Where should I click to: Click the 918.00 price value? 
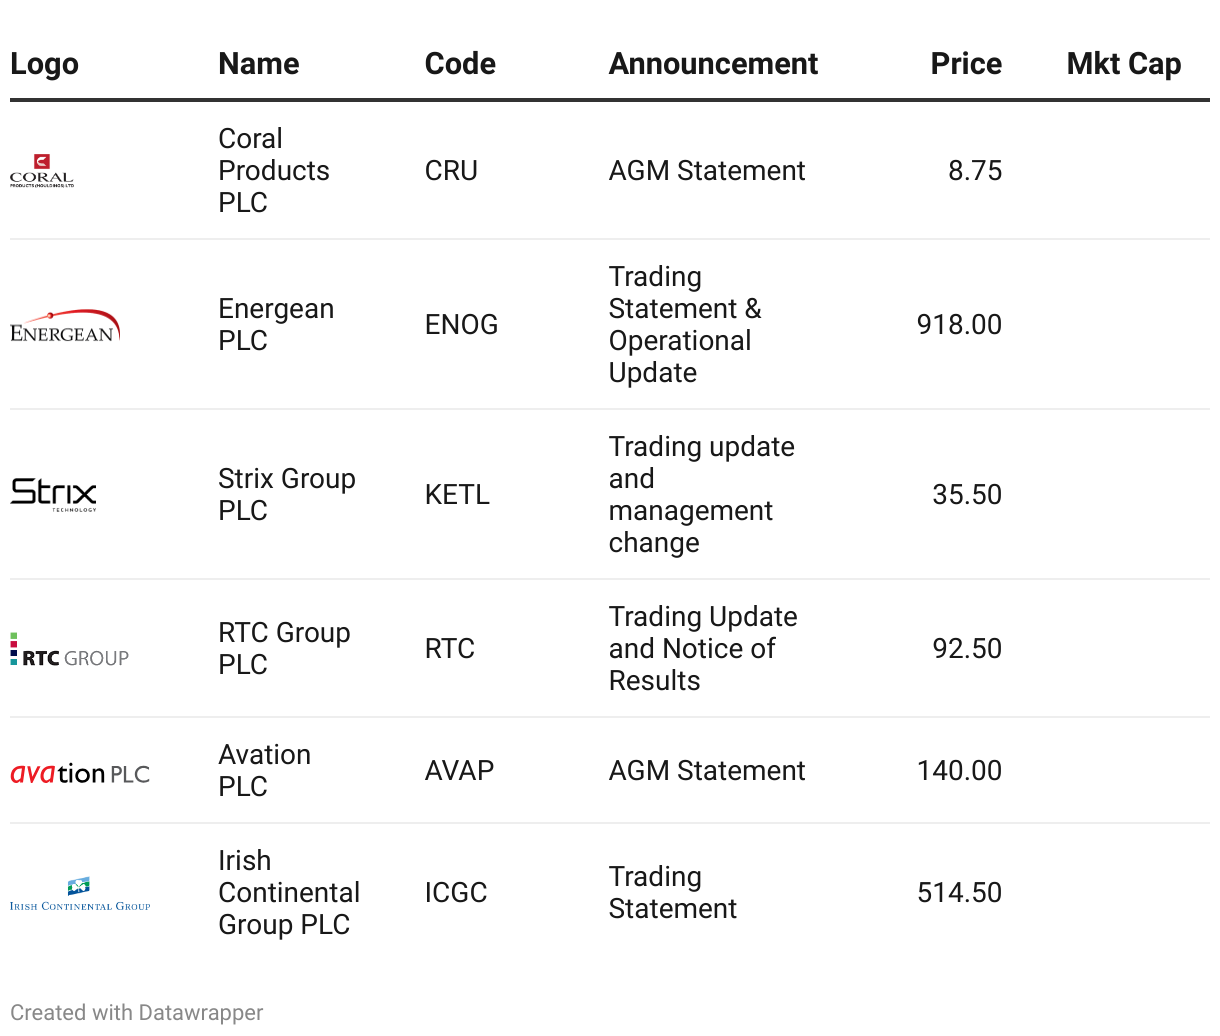[x=958, y=324]
